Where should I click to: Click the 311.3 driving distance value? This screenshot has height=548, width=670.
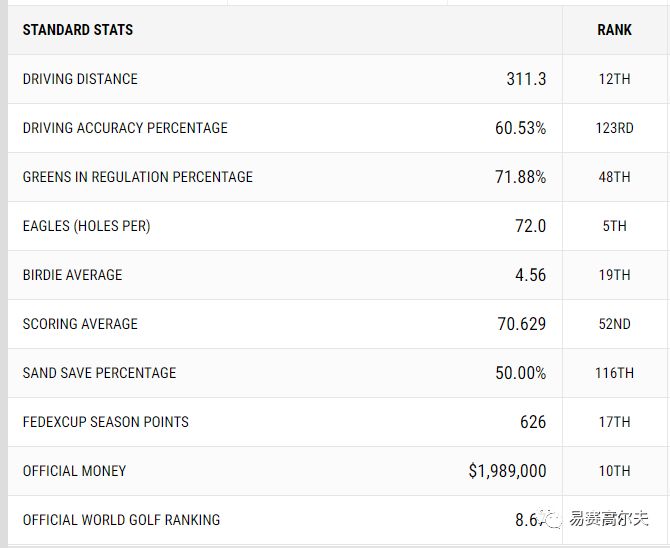point(526,79)
